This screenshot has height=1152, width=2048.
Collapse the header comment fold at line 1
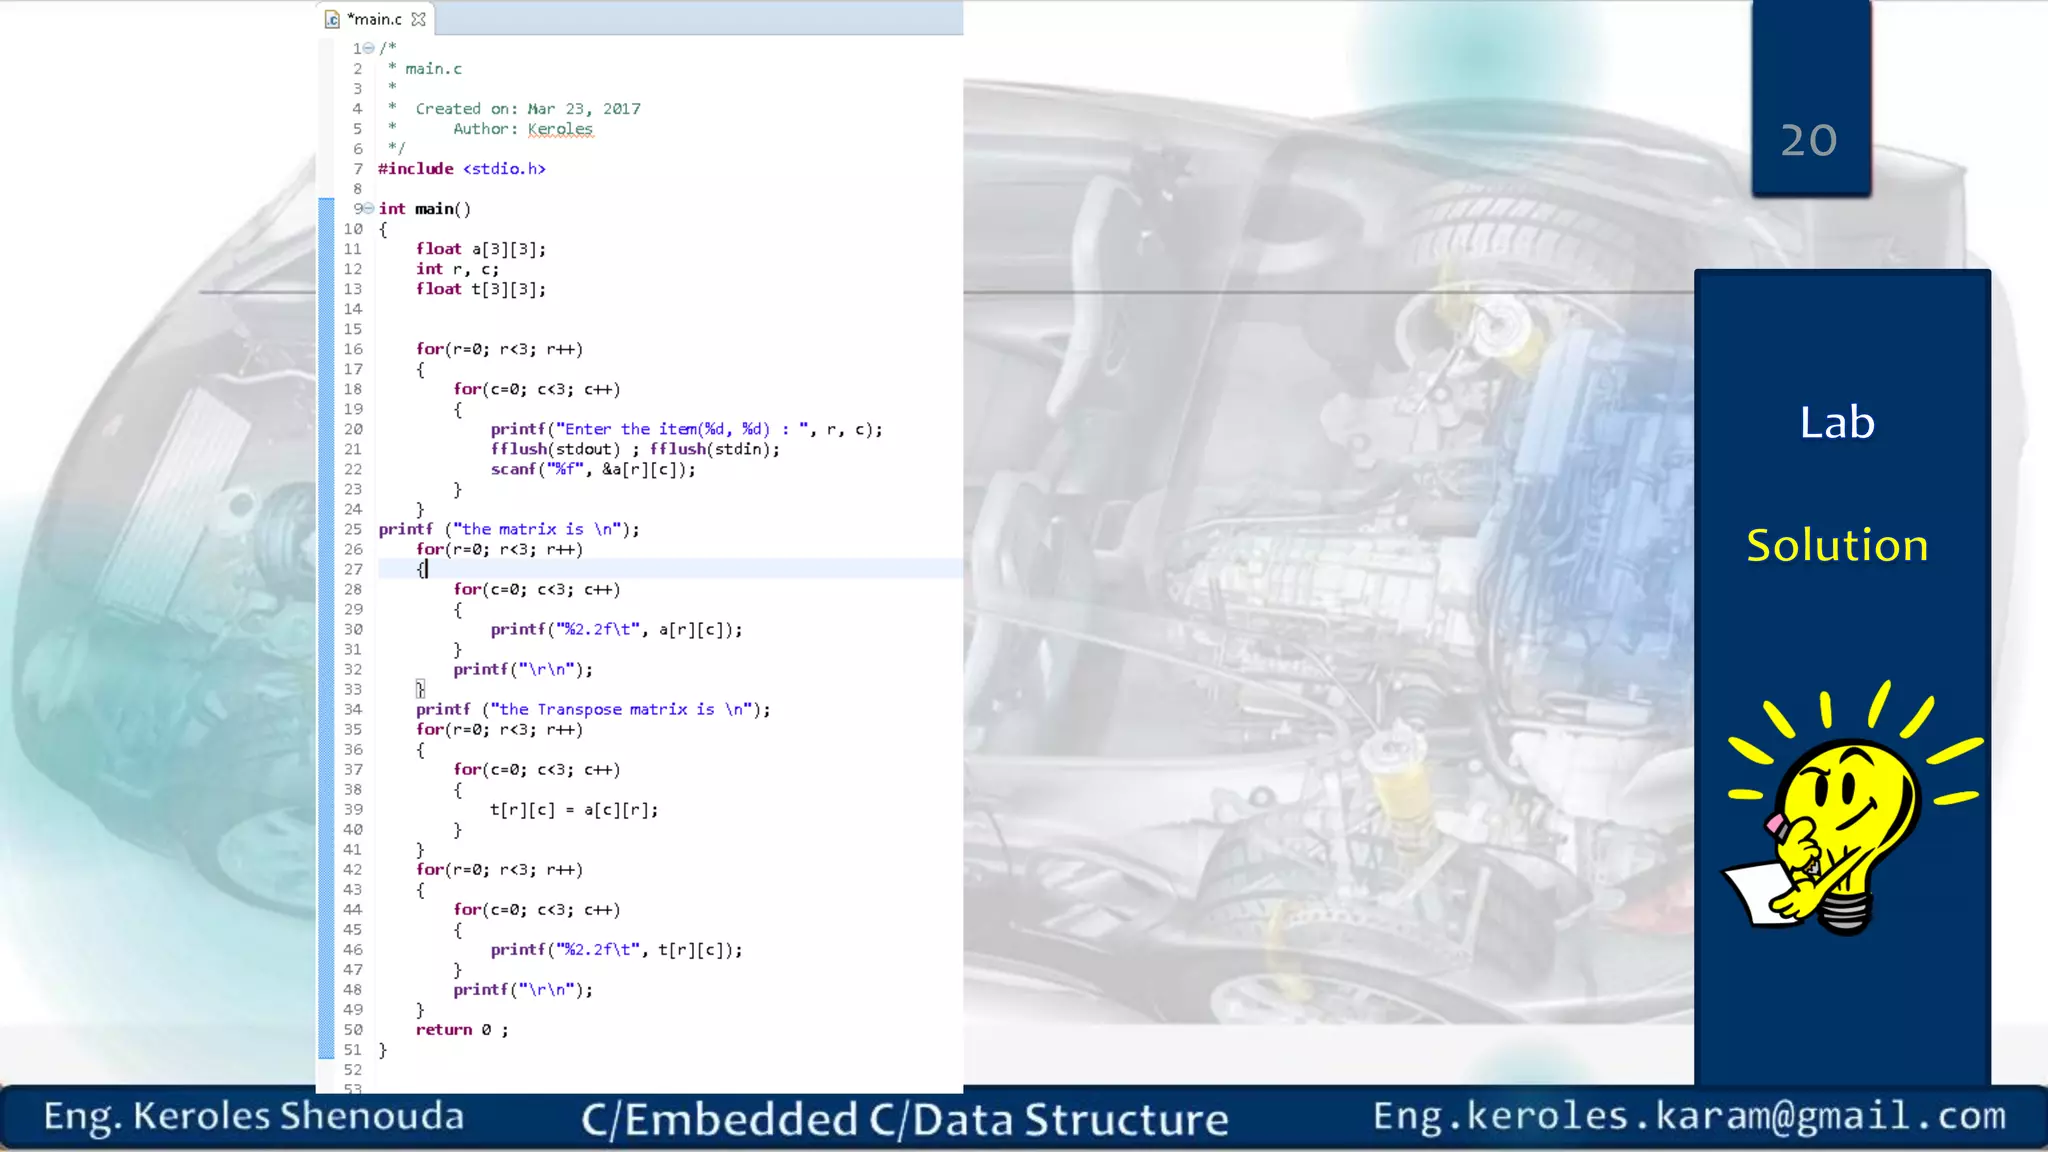click(369, 48)
